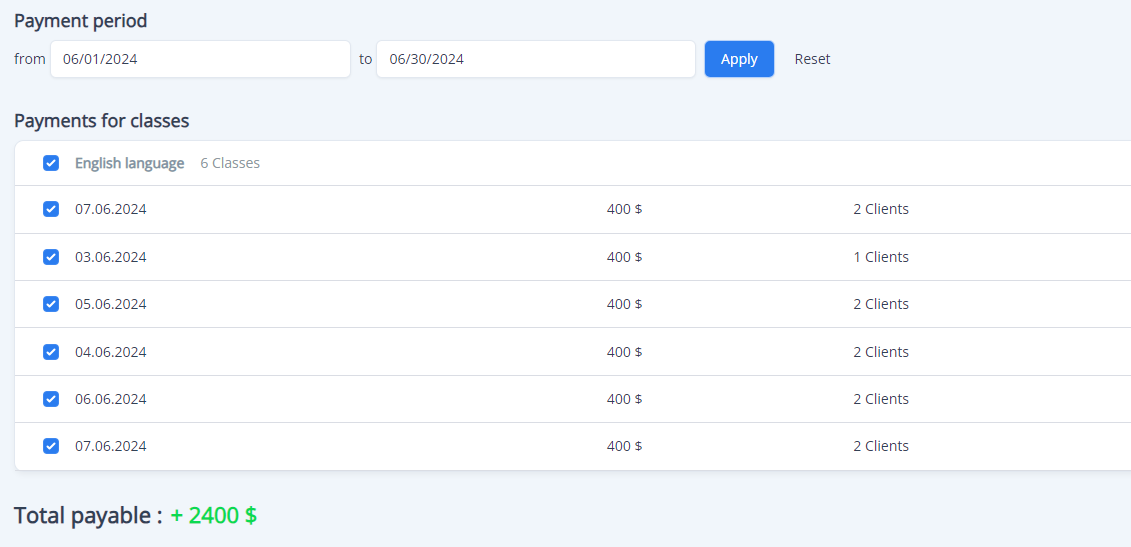This screenshot has width=1131, height=547.
Task: Click the '6 Classes' count label
Action: tap(230, 163)
